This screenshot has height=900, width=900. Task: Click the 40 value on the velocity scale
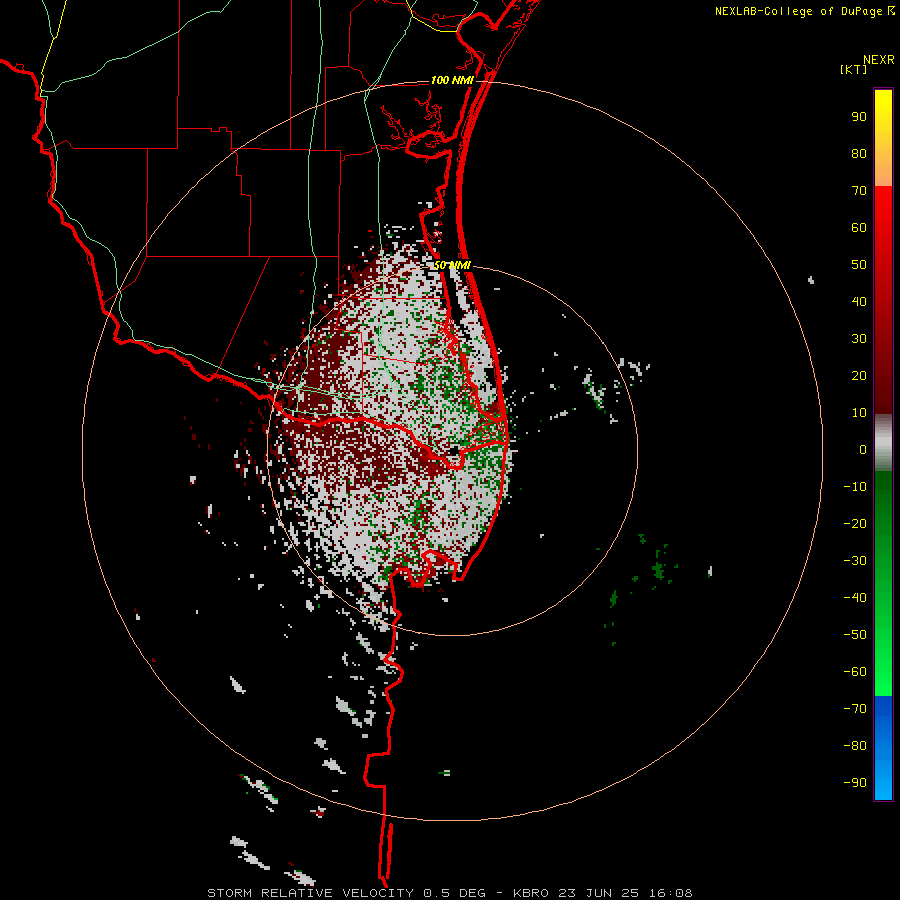point(859,302)
